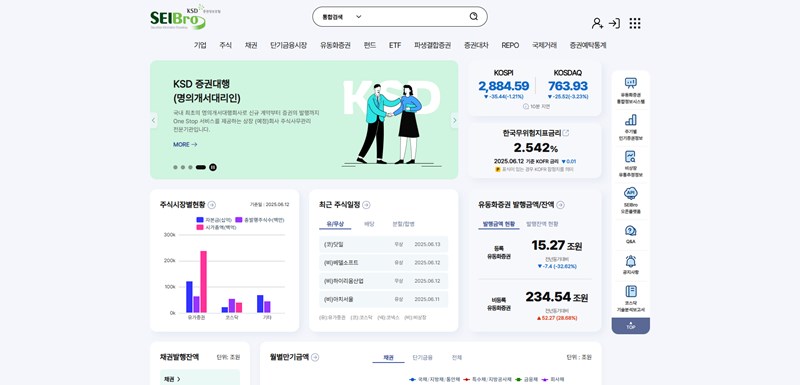
Task: Open the 기업 menu
Action: pyautogui.click(x=200, y=45)
